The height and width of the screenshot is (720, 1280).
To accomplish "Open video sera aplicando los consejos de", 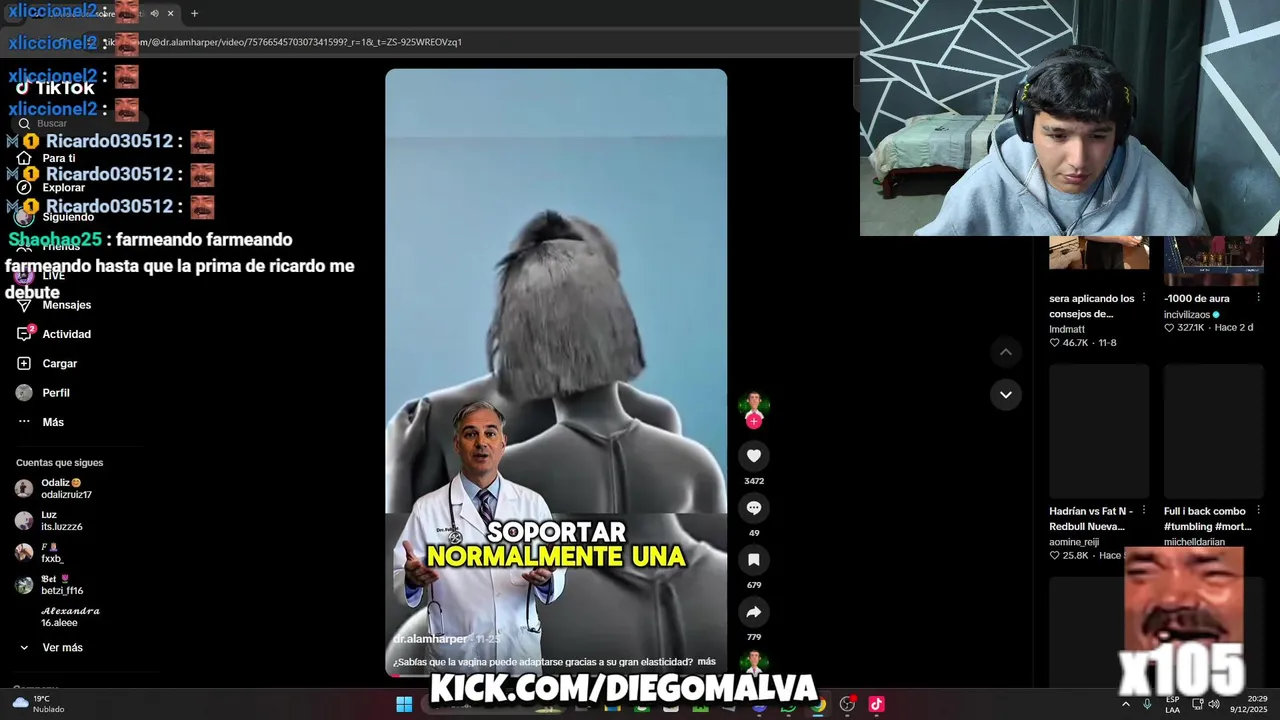I will click(1092, 306).
